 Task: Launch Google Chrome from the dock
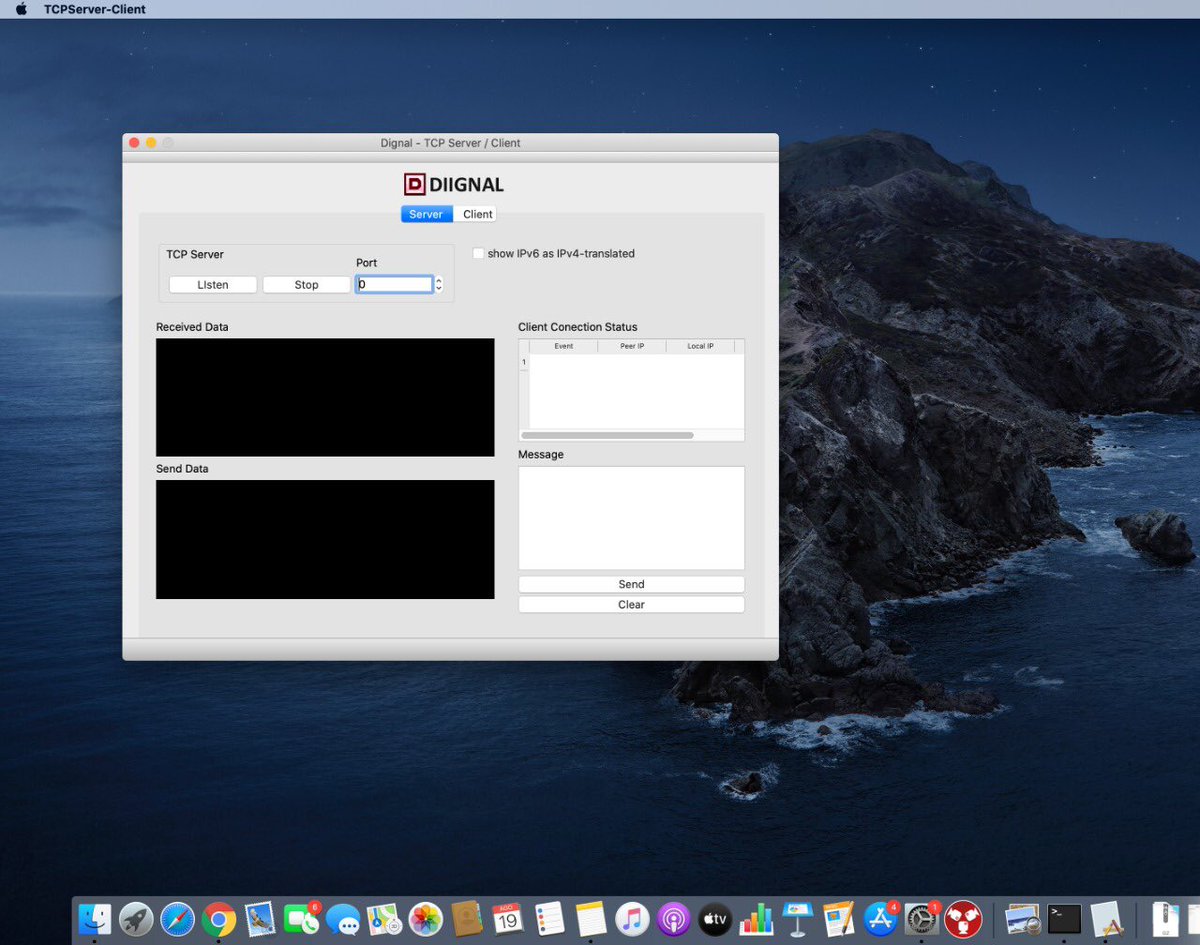pos(218,919)
